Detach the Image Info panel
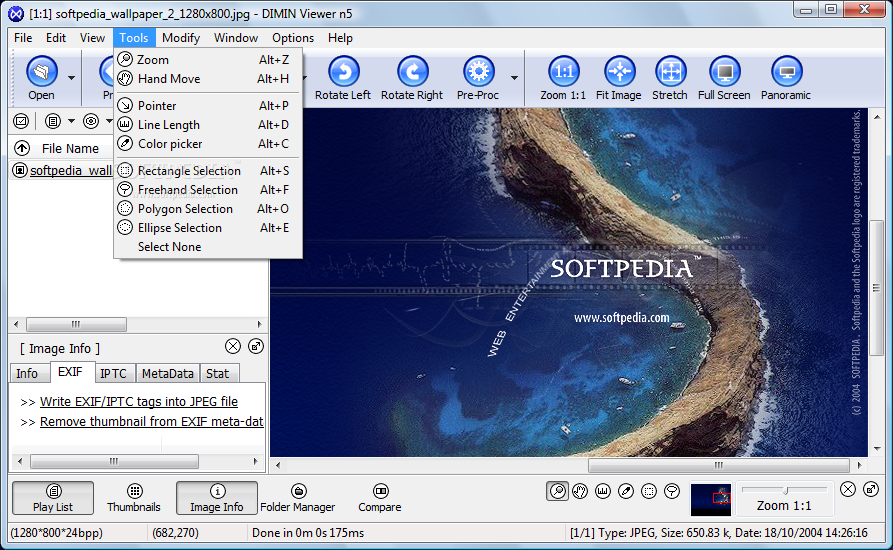Image resolution: width=893 pixels, height=550 pixels. (x=256, y=346)
